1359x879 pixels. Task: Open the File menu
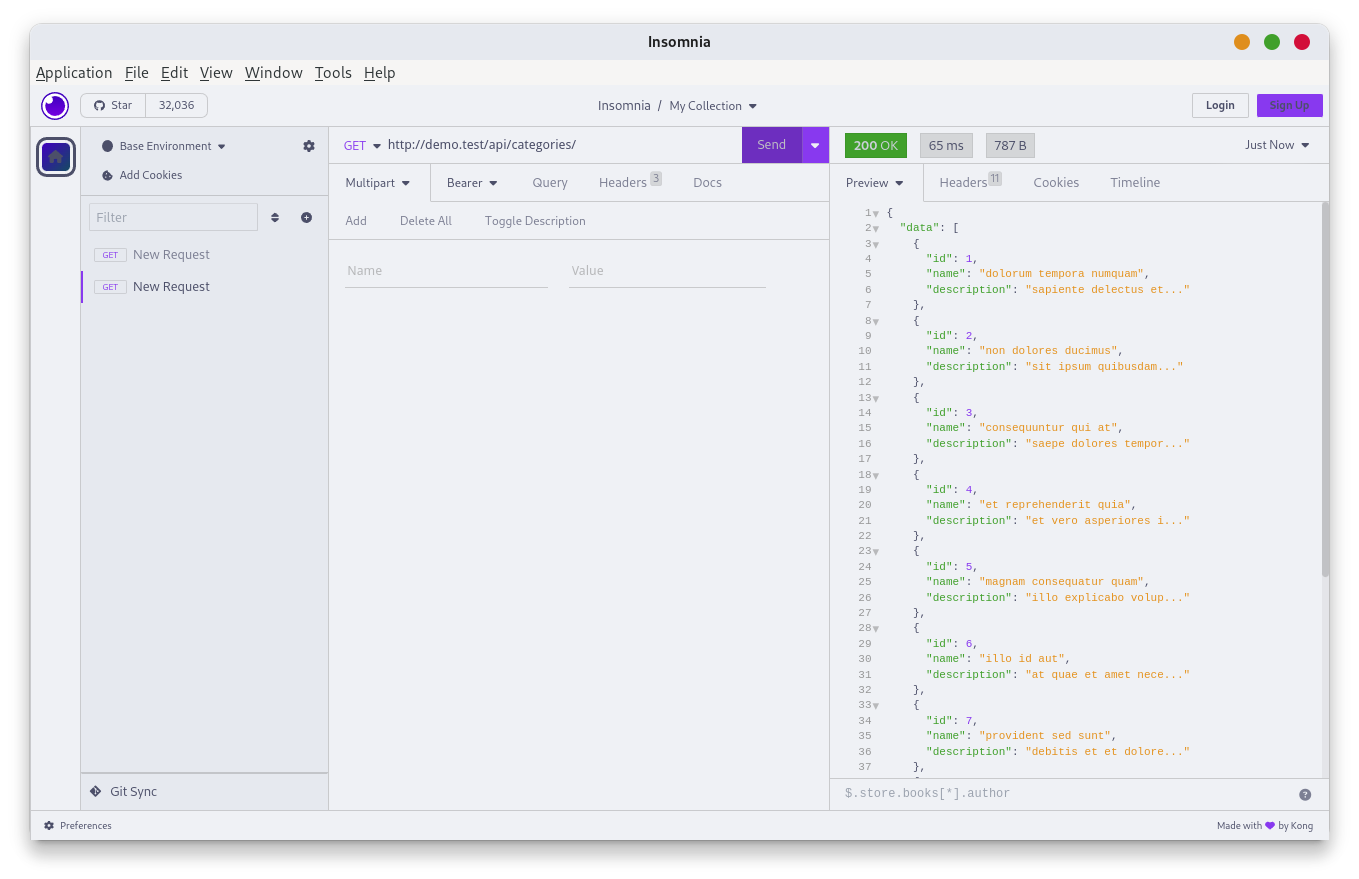pos(137,73)
